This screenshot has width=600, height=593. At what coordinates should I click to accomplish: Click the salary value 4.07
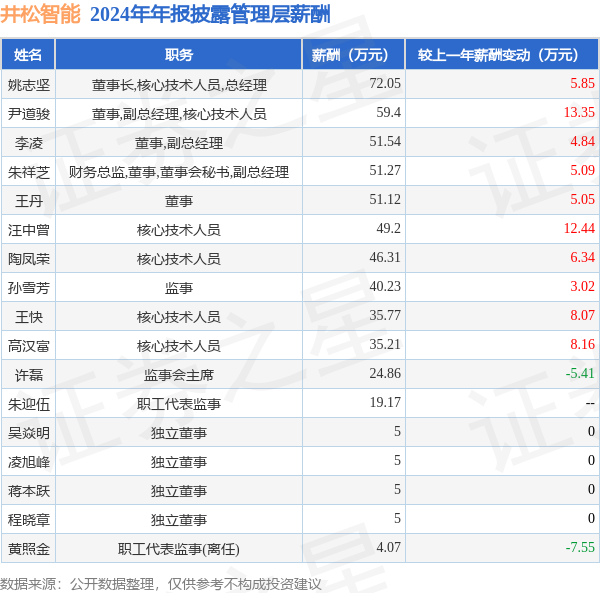(388, 547)
